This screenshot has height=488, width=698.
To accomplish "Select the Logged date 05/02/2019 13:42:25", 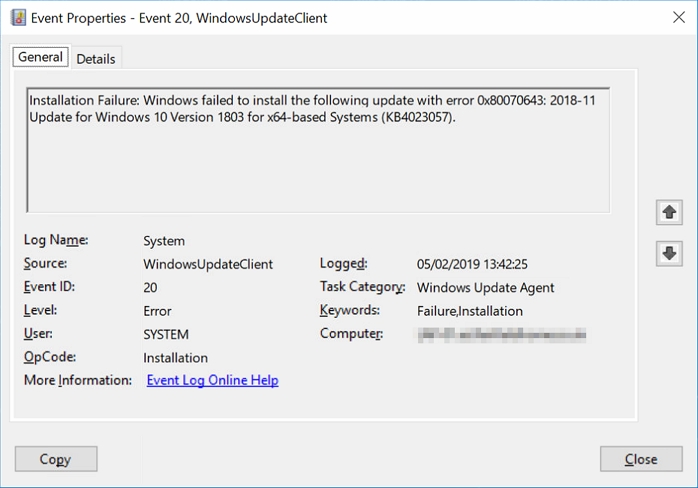I will 472,264.
